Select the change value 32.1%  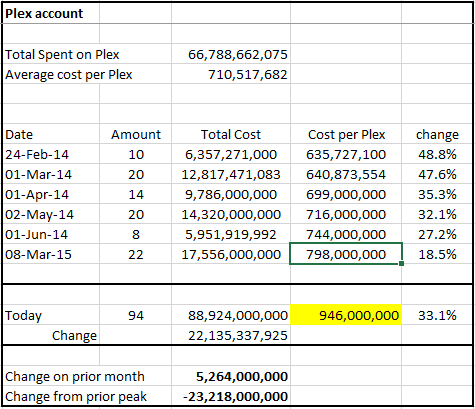point(437,214)
